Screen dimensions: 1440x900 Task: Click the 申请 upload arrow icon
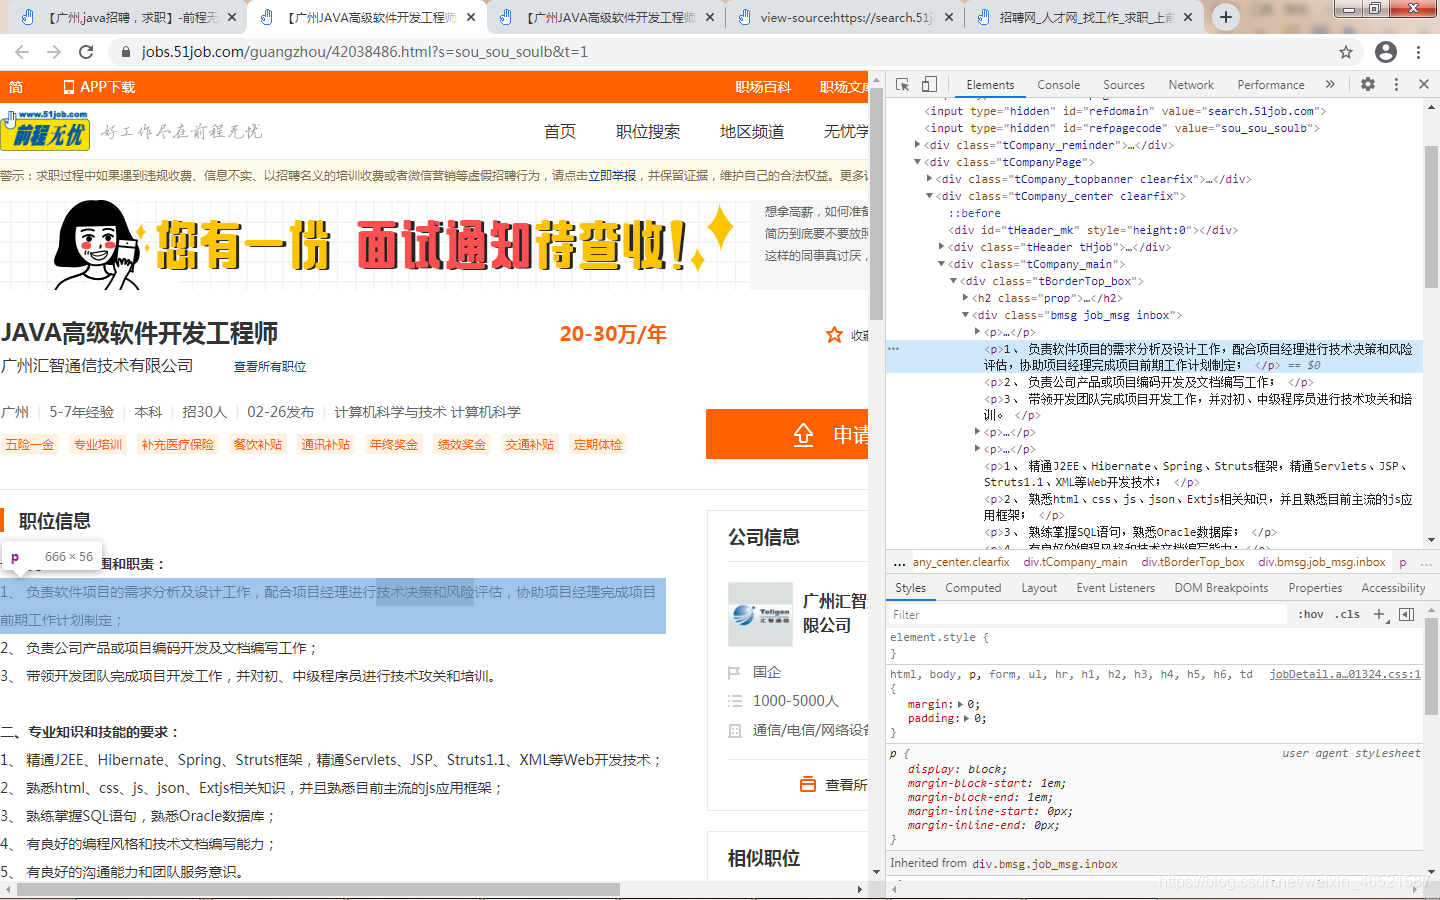pos(804,435)
